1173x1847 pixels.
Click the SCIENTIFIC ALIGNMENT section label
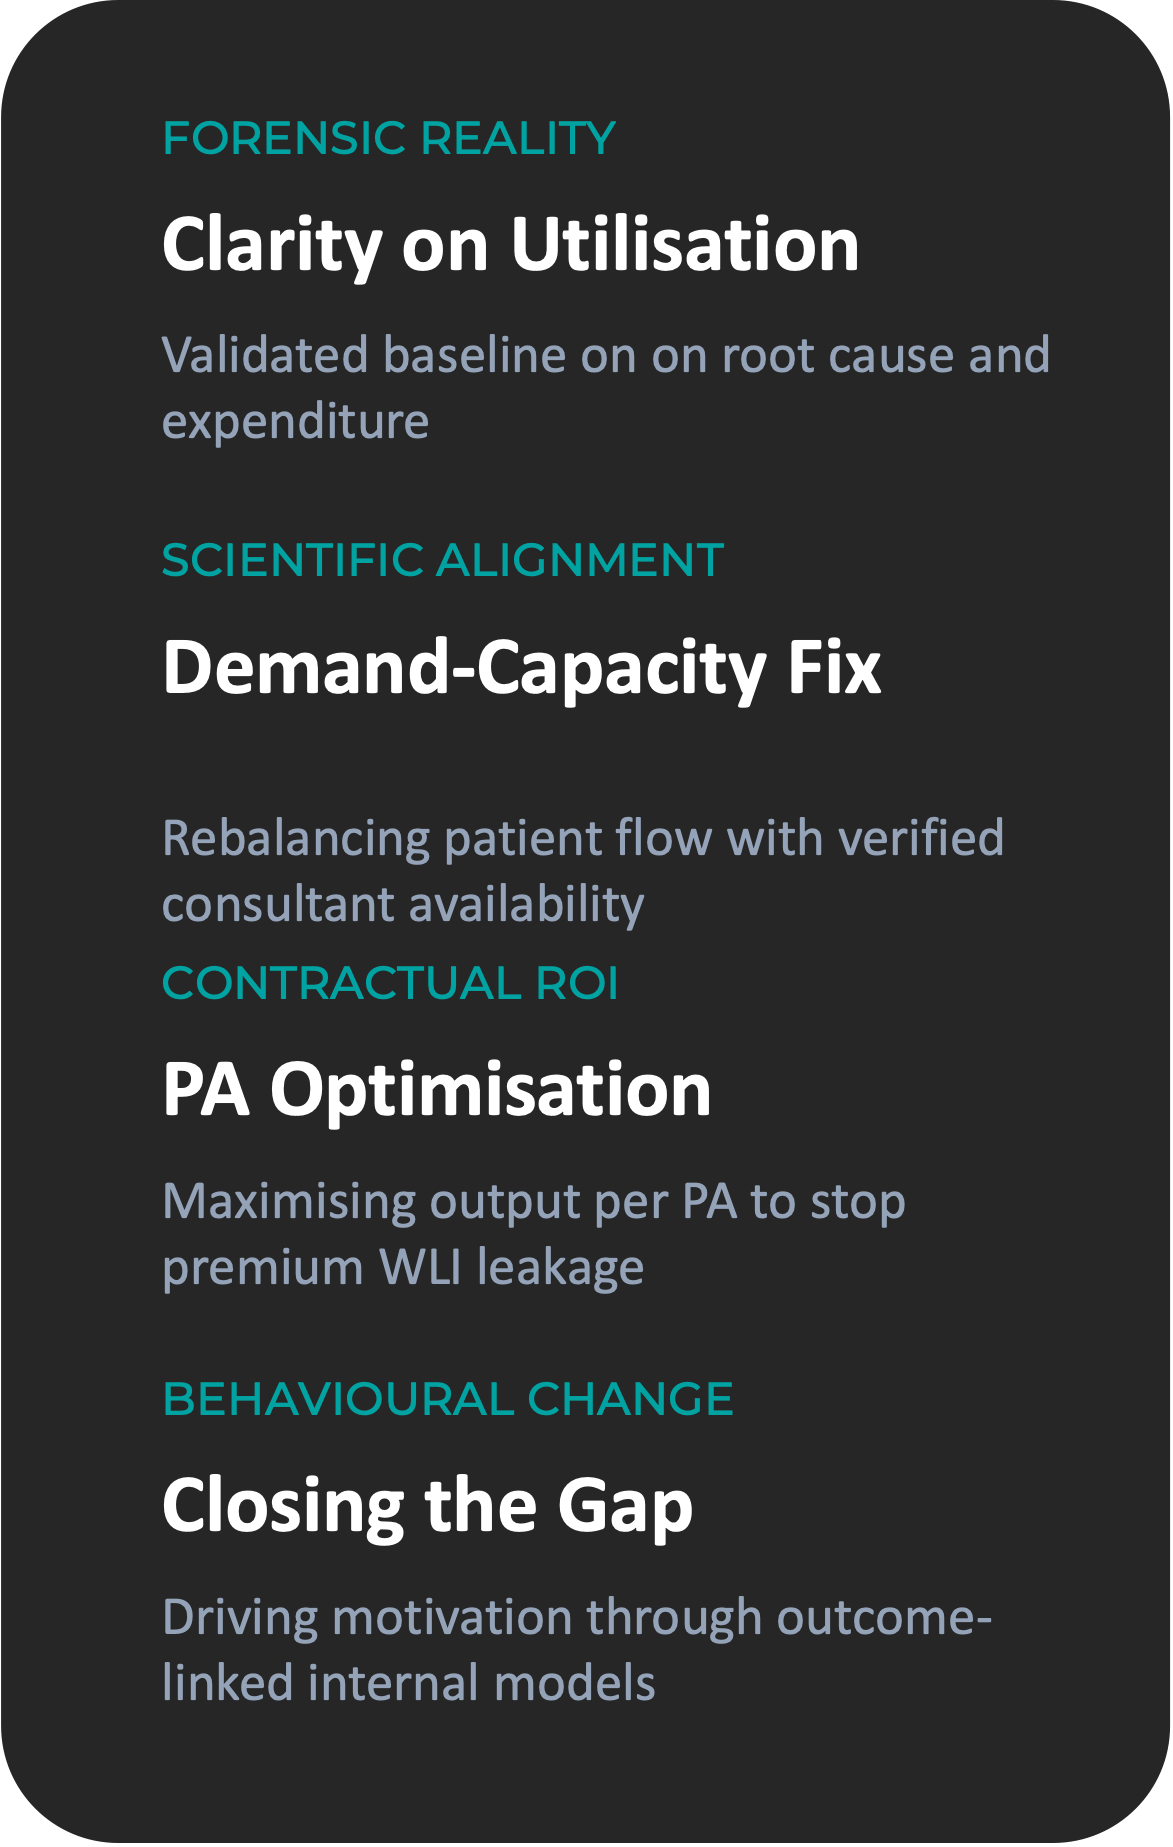click(442, 560)
